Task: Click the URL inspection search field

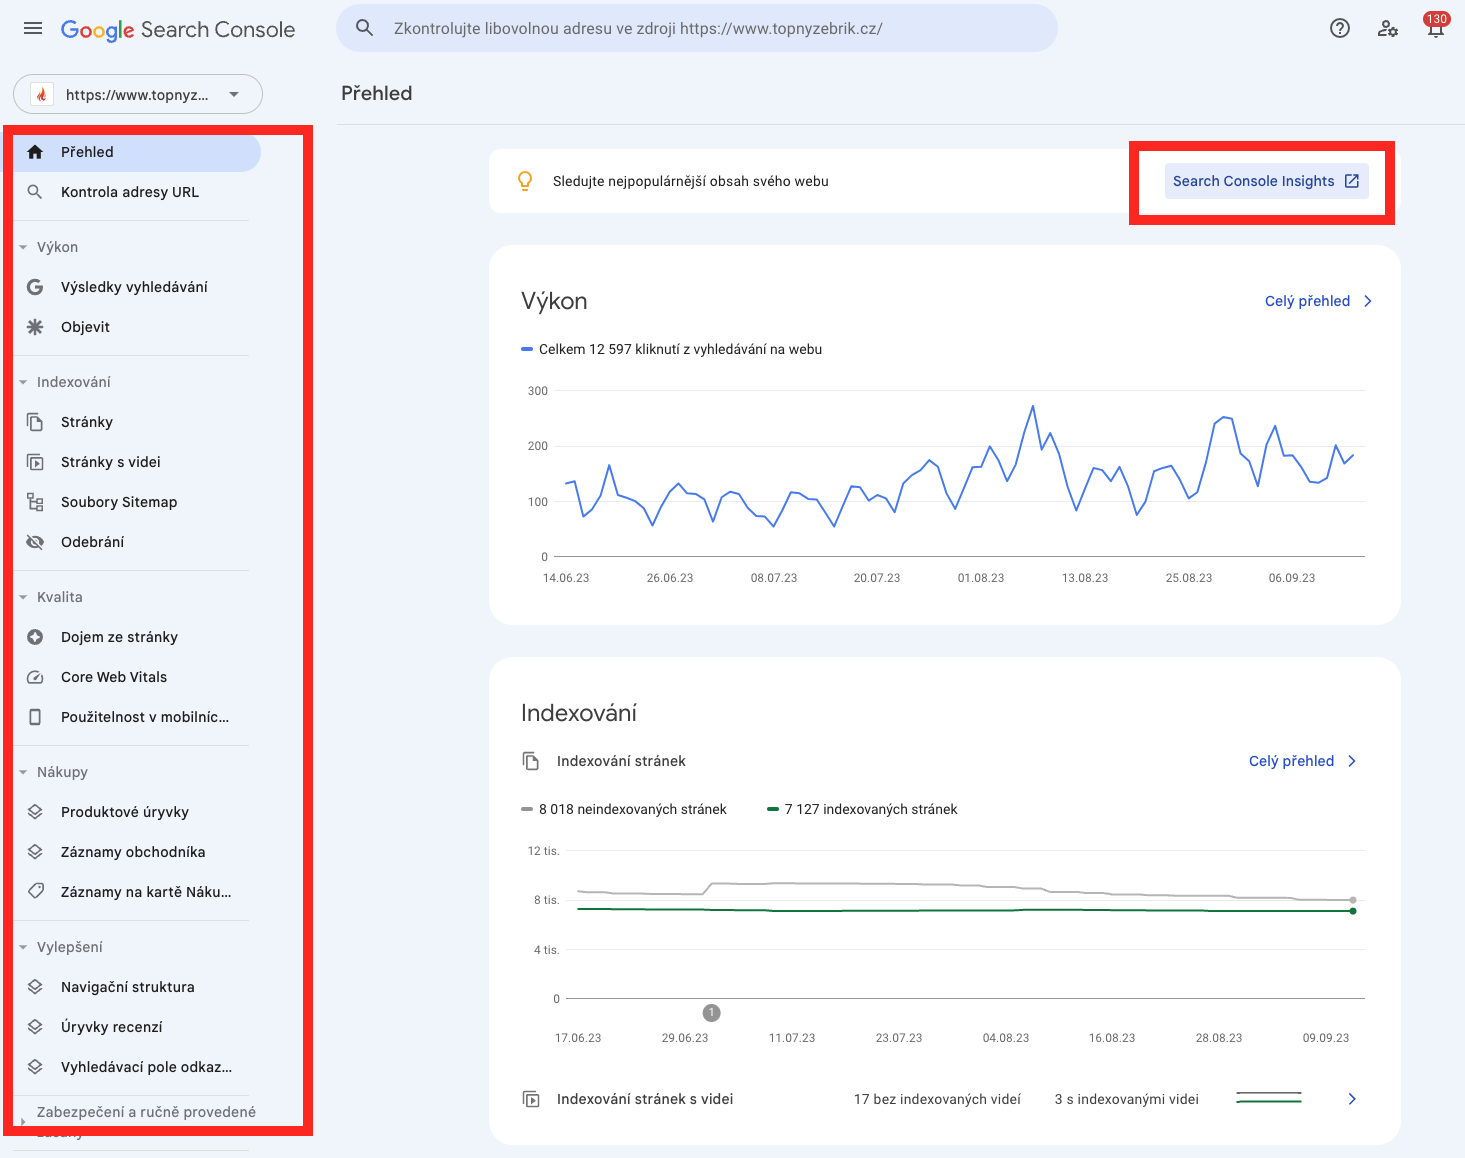Action: click(697, 28)
